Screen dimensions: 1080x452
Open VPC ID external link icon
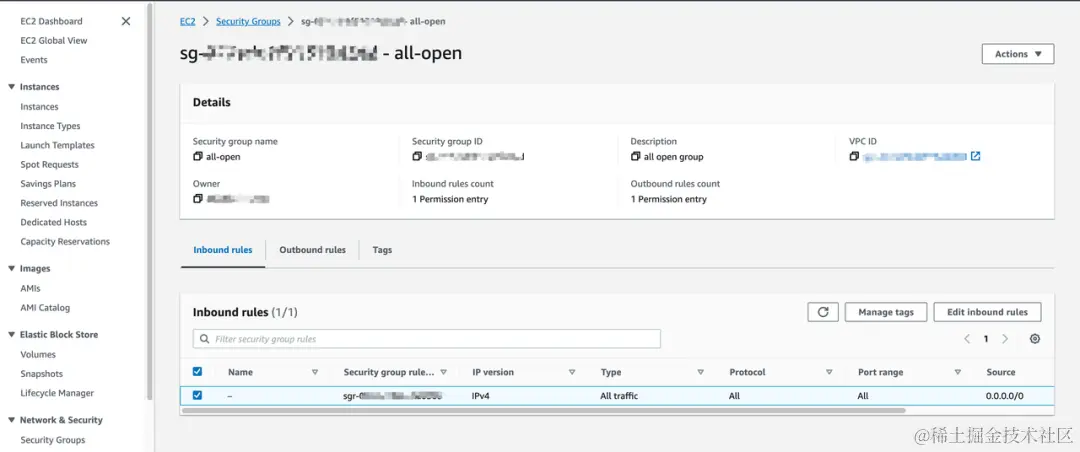click(x=975, y=156)
